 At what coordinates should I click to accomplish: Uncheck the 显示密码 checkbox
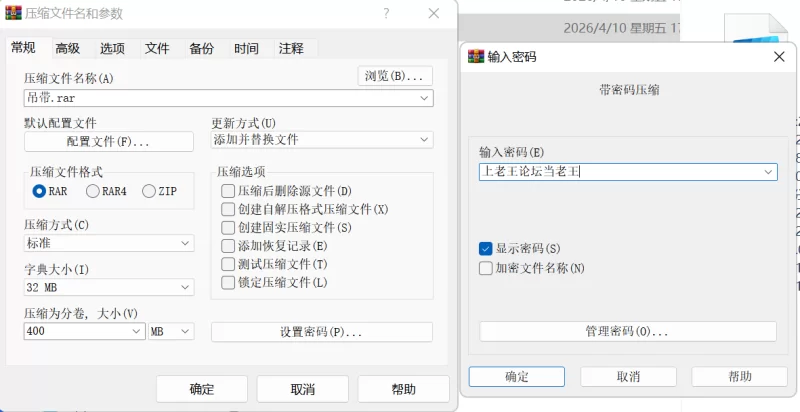point(486,248)
